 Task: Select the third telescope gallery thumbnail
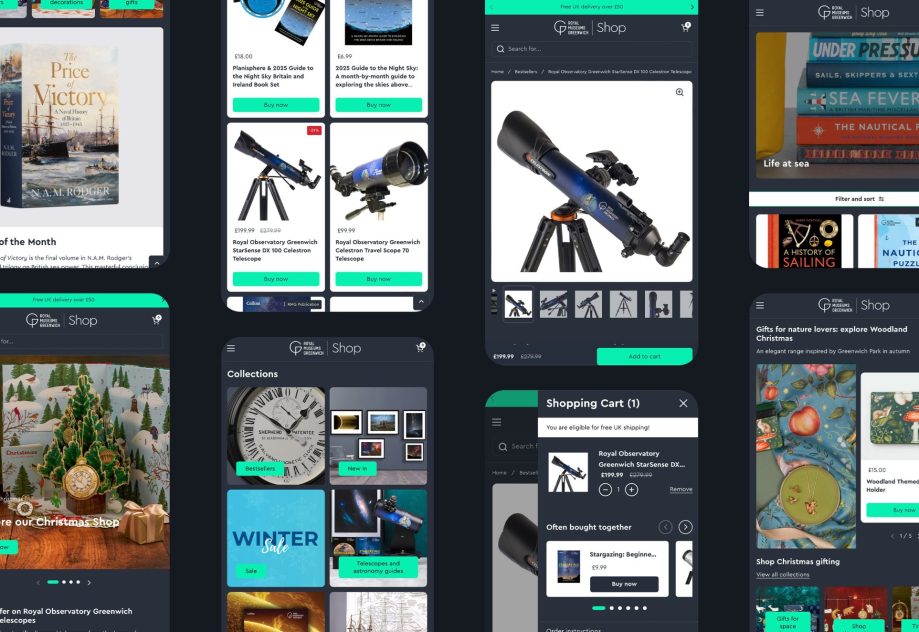pos(588,304)
